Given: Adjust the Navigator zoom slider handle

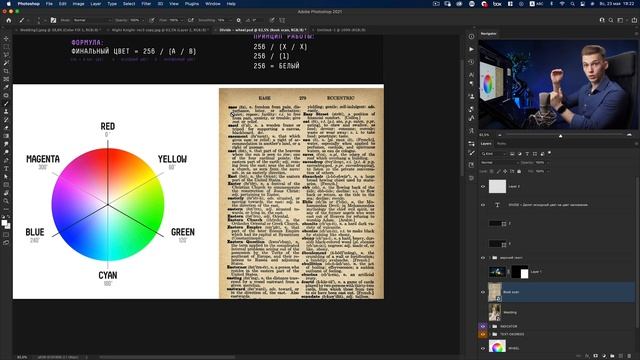Looking at the screenshot, I should (x=560, y=136).
